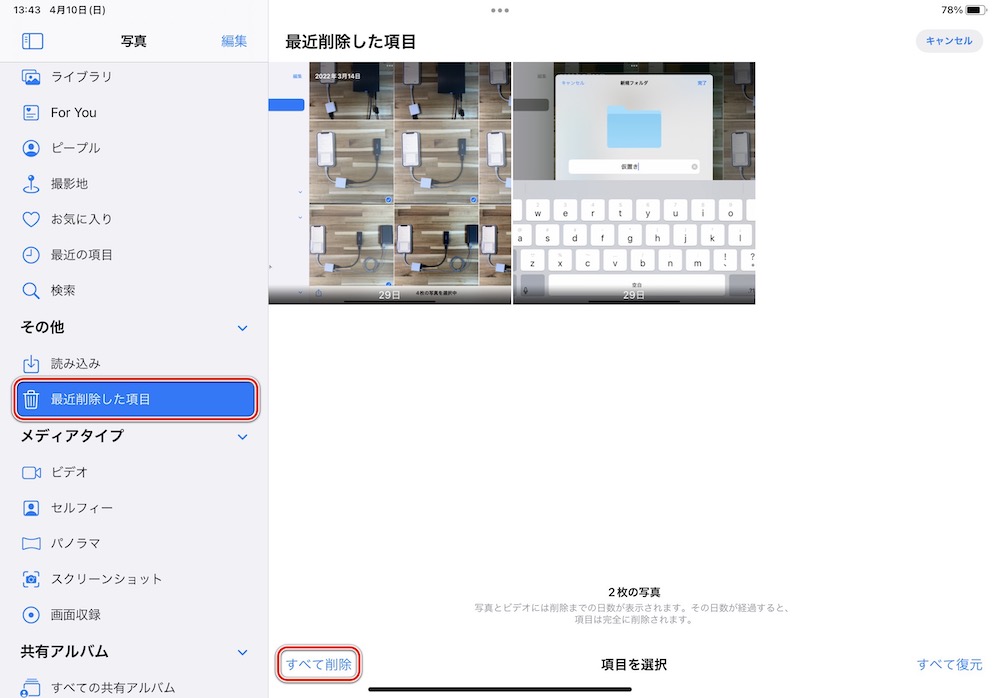Click the Search magnifier icon
The width and height of the screenshot is (1000, 698).
[x=31, y=291]
